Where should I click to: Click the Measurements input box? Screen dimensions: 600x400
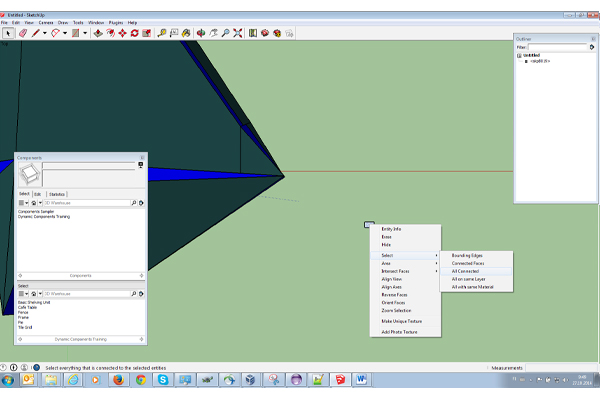coord(560,368)
